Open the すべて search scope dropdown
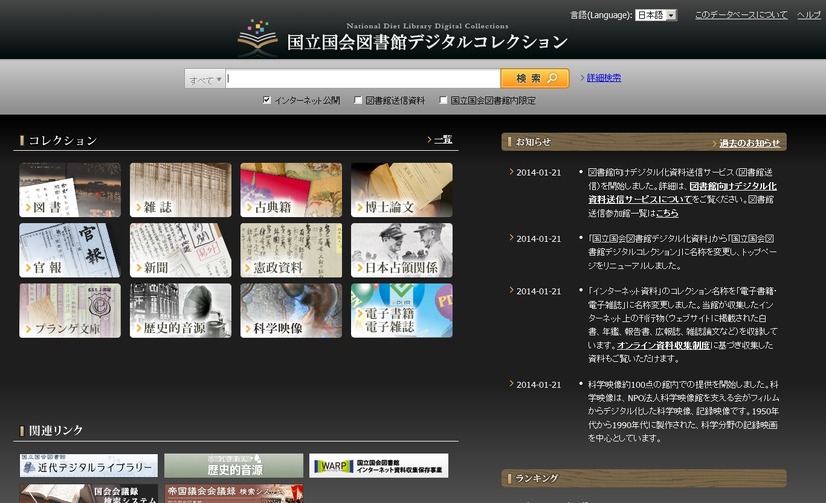 tap(205, 79)
